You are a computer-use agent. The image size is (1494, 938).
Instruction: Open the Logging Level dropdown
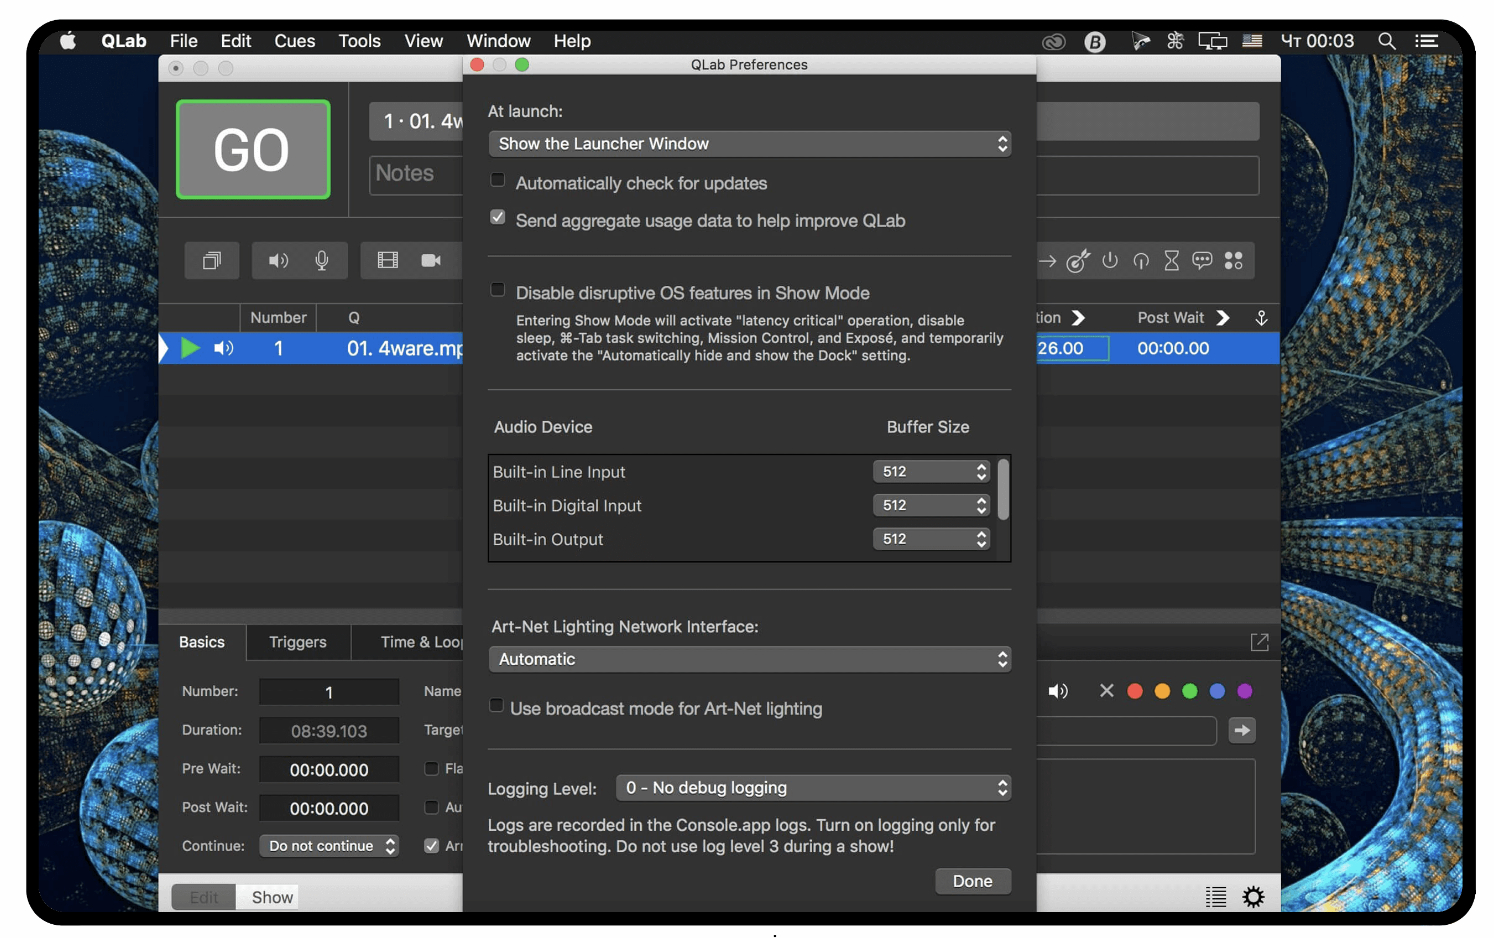[x=813, y=788]
